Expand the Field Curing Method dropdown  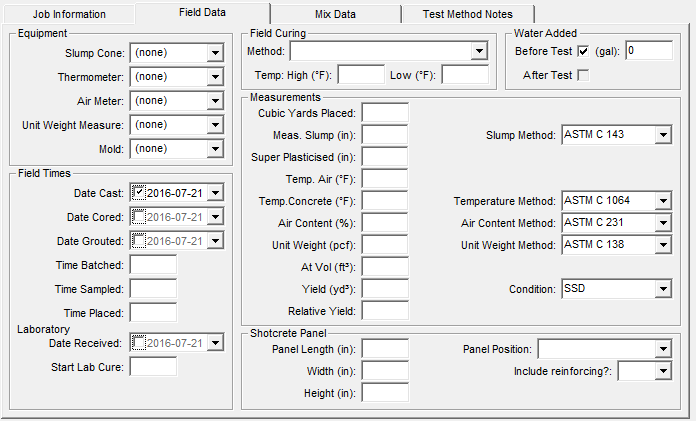(479, 51)
